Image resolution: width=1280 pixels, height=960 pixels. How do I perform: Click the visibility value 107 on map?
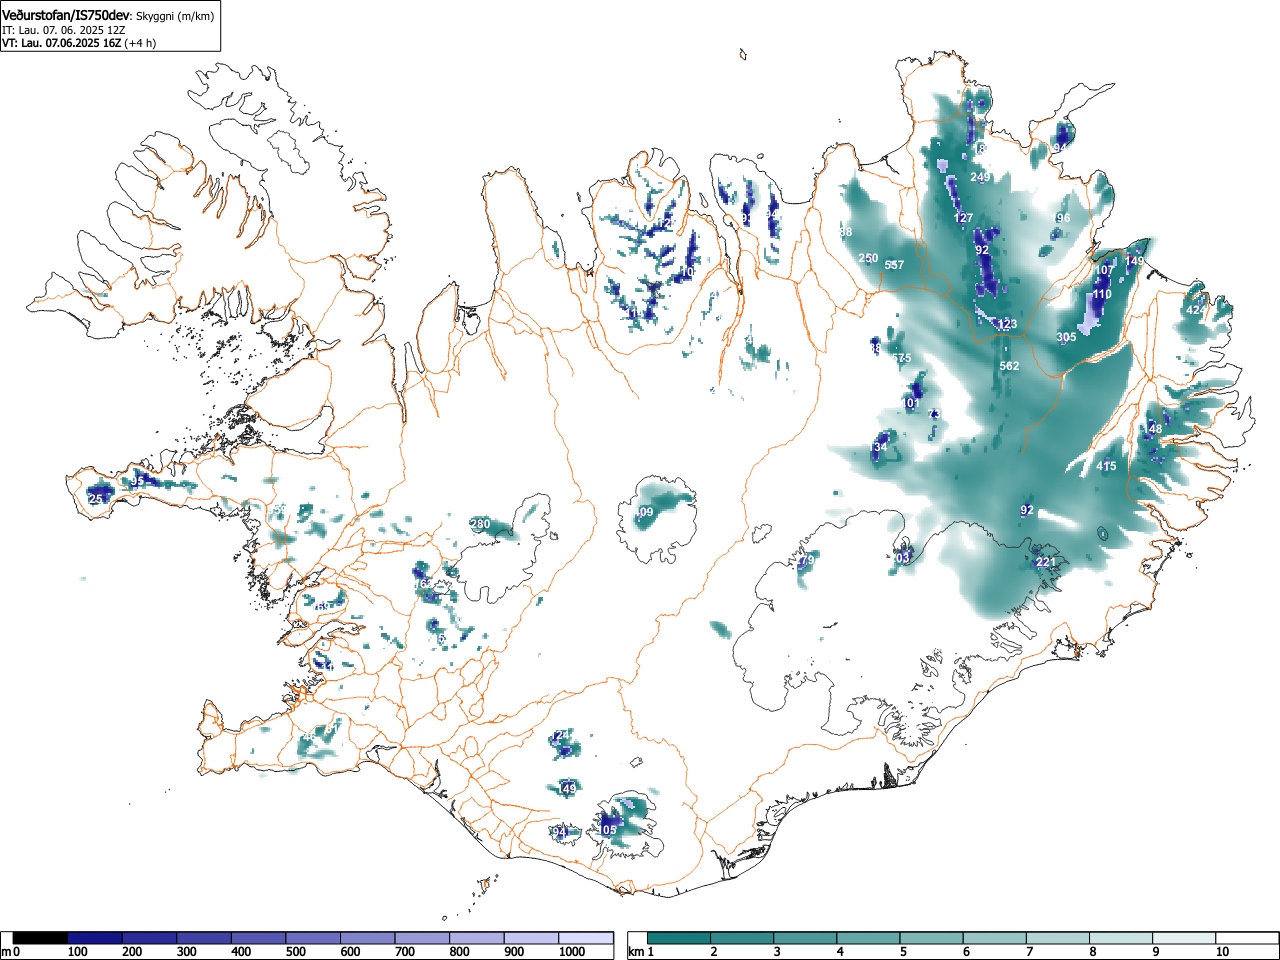click(1104, 271)
